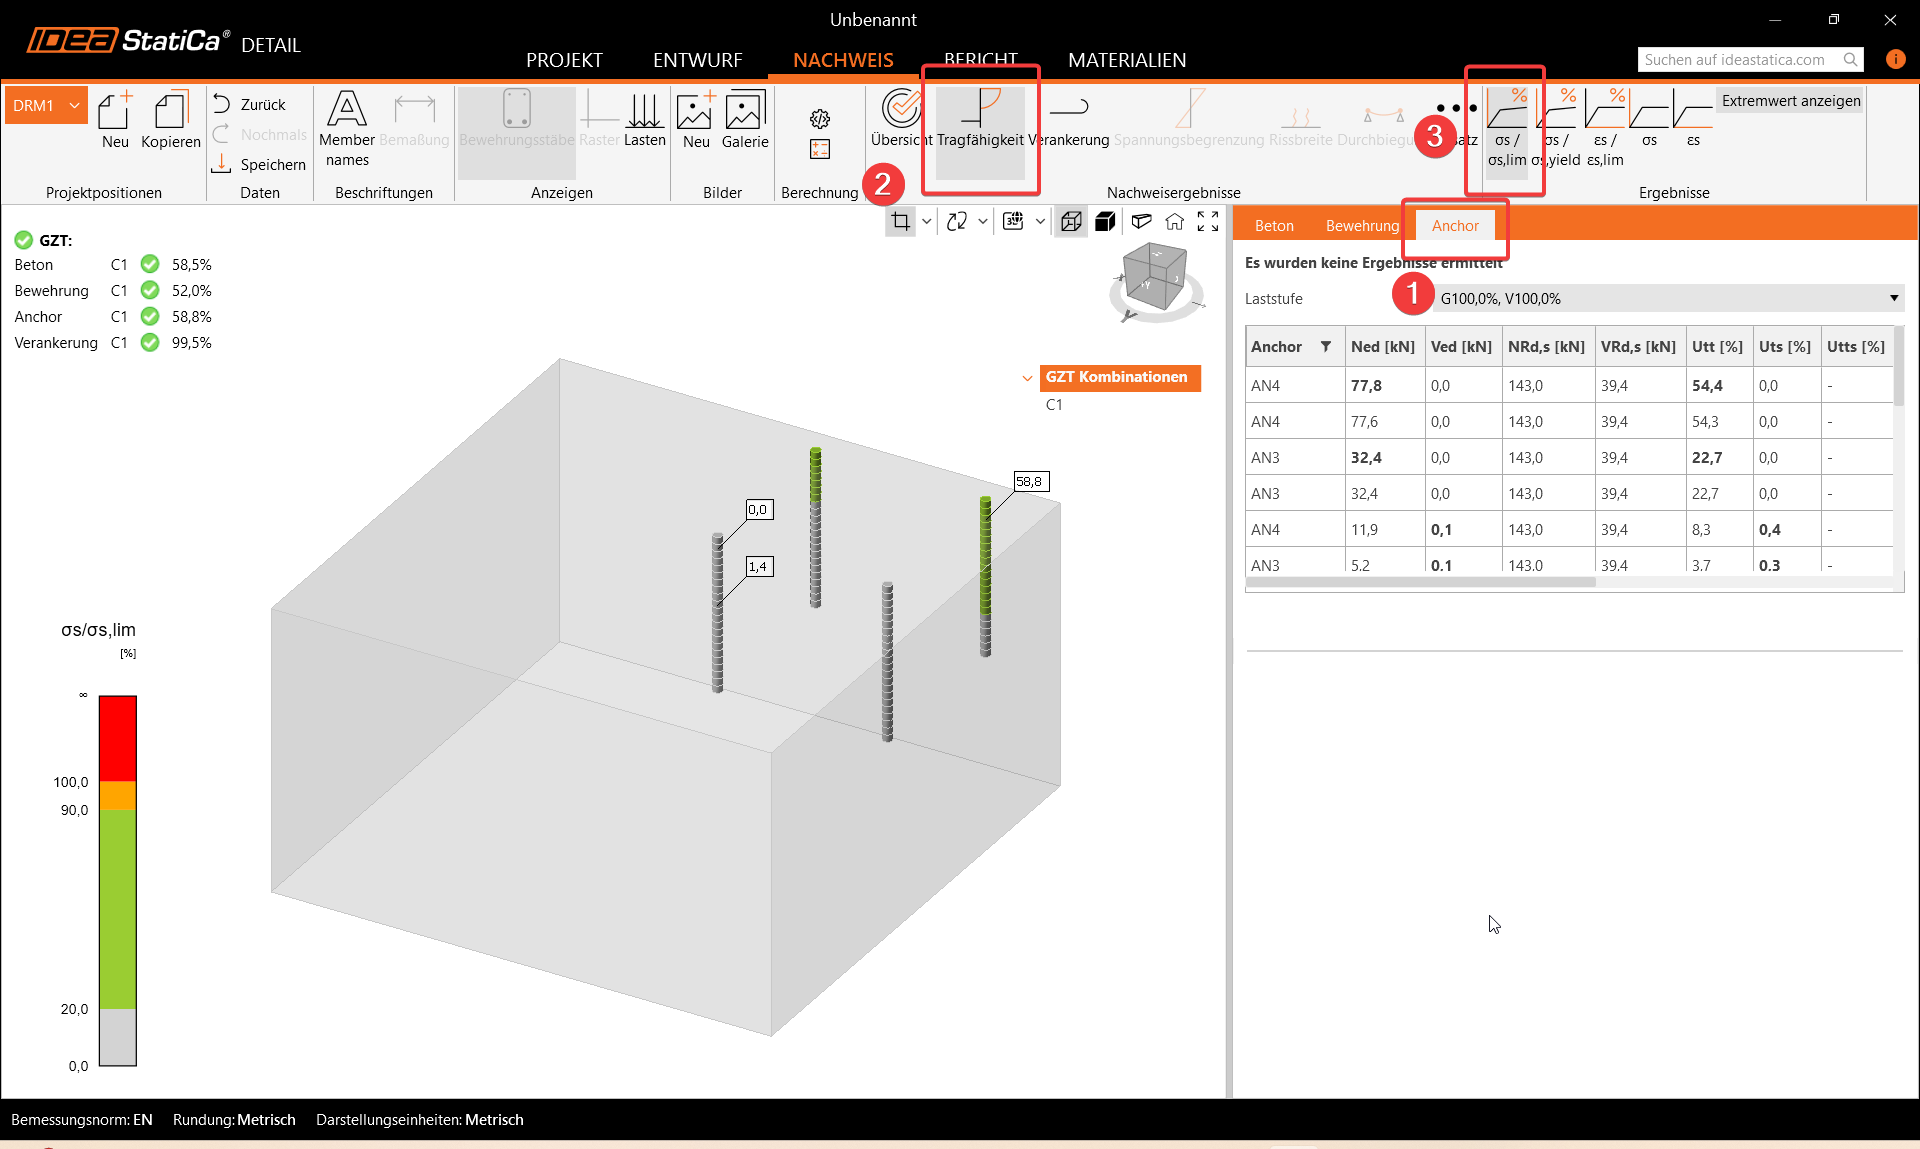
Task: Toggle the wireframe transparent cube view
Action: tap(1071, 222)
